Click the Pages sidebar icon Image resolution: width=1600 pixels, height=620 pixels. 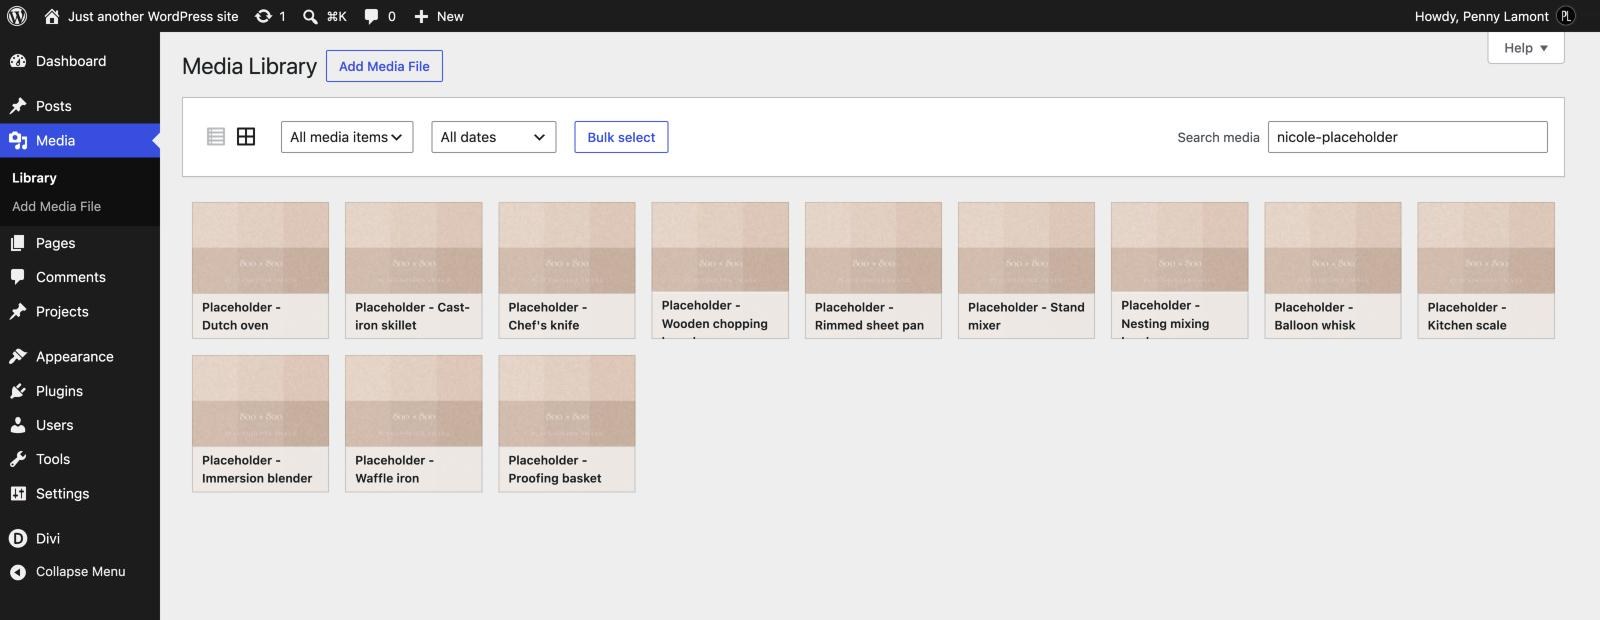tap(18, 243)
